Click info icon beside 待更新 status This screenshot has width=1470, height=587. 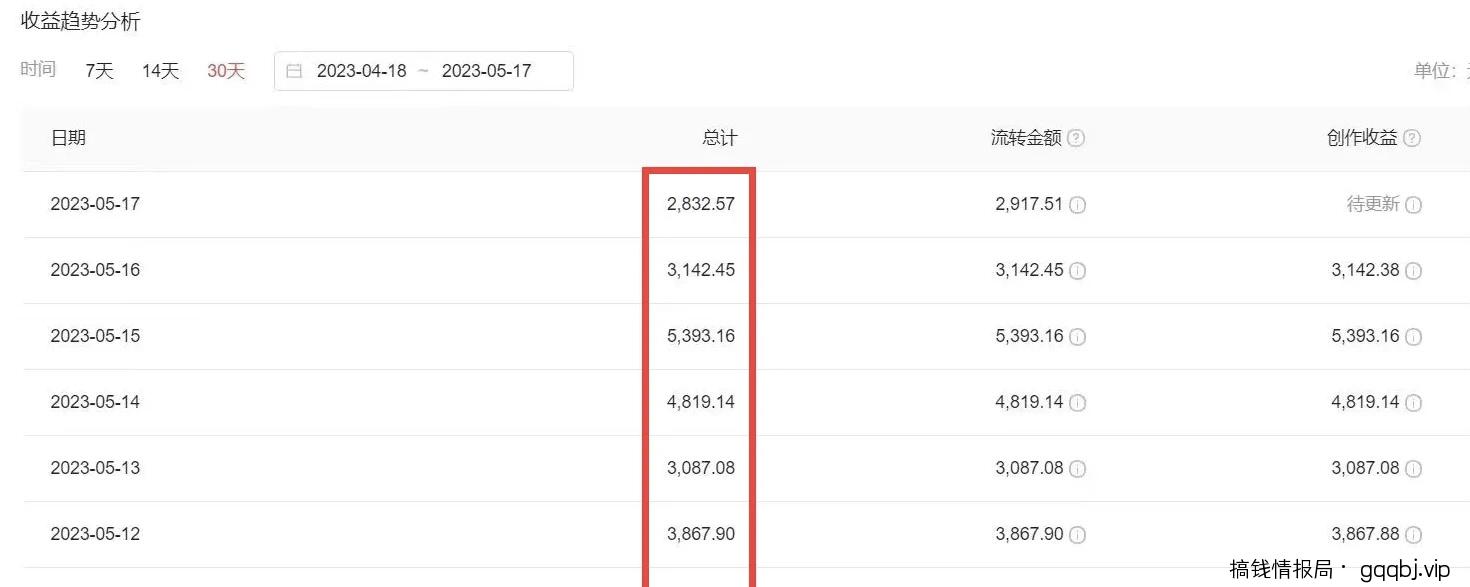click(1413, 205)
